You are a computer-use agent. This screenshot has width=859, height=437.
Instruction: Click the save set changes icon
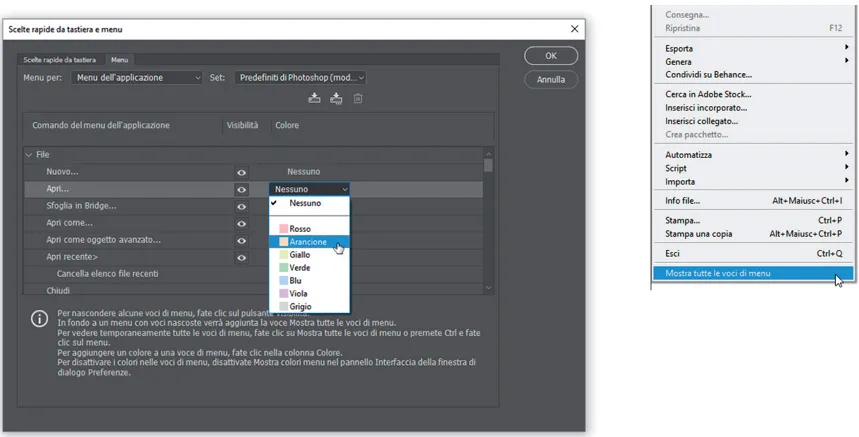pos(315,98)
